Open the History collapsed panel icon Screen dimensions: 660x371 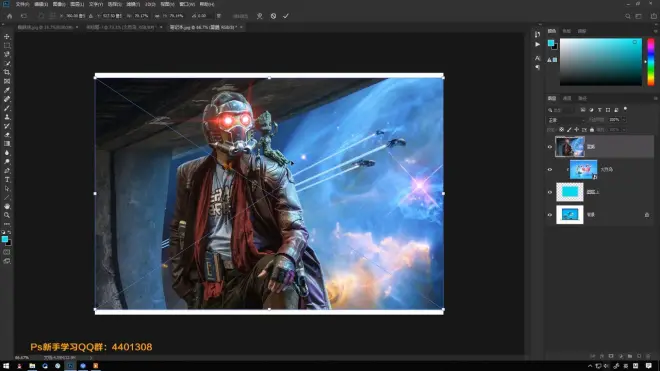538,35
